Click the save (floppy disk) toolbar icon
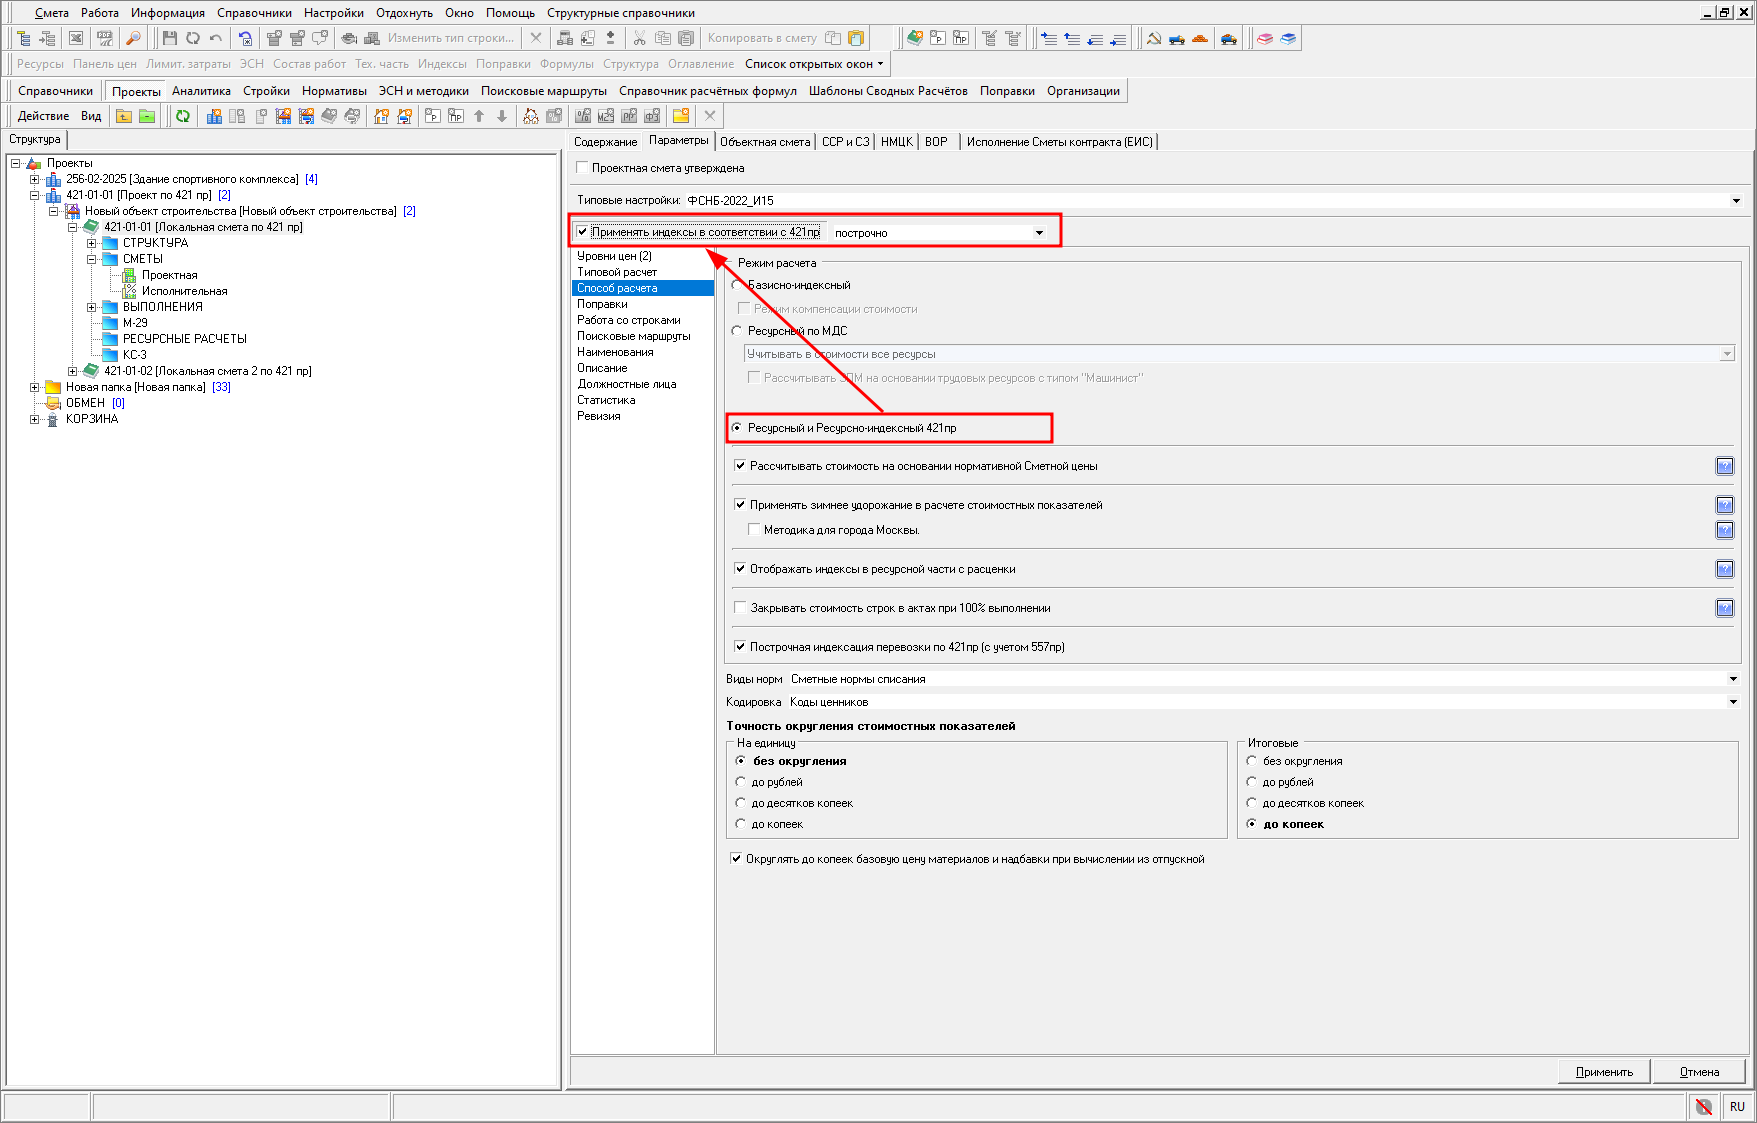Viewport: 1757px width, 1123px height. [169, 38]
